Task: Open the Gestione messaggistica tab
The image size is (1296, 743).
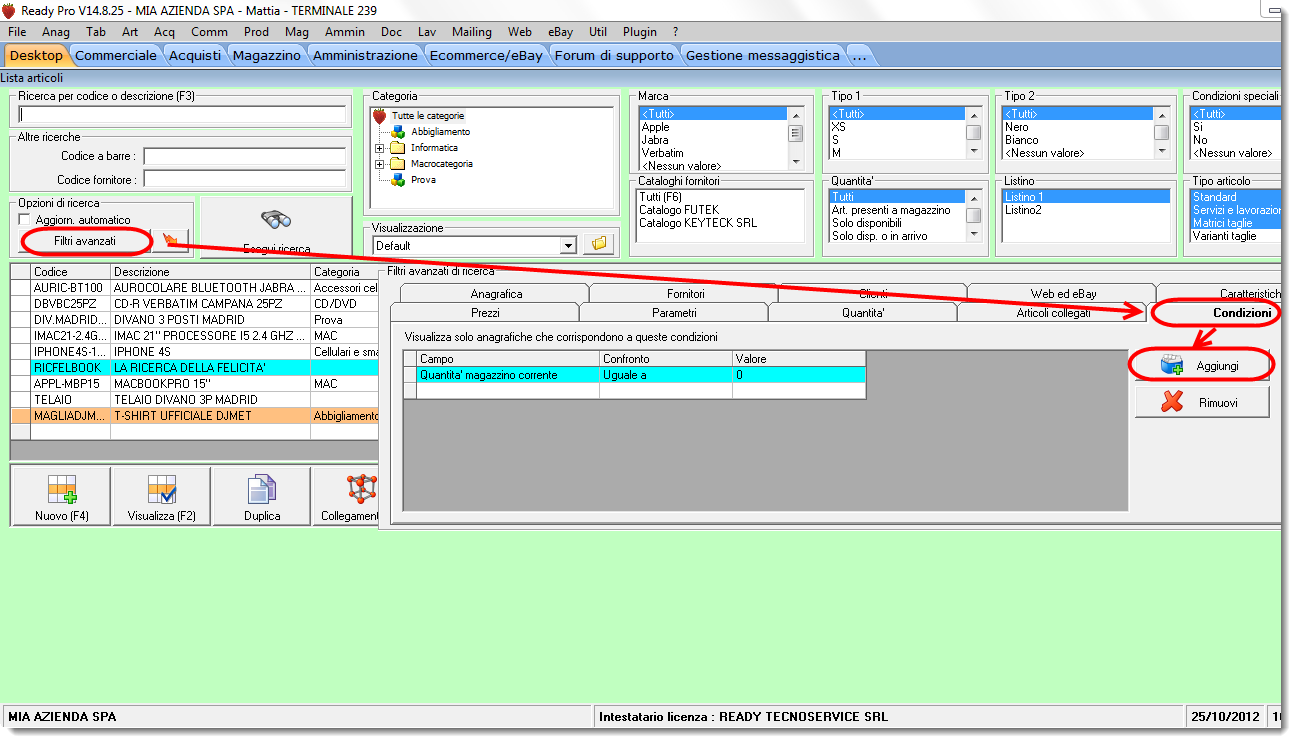Action: pyautogui.click(x=763, y=55)
